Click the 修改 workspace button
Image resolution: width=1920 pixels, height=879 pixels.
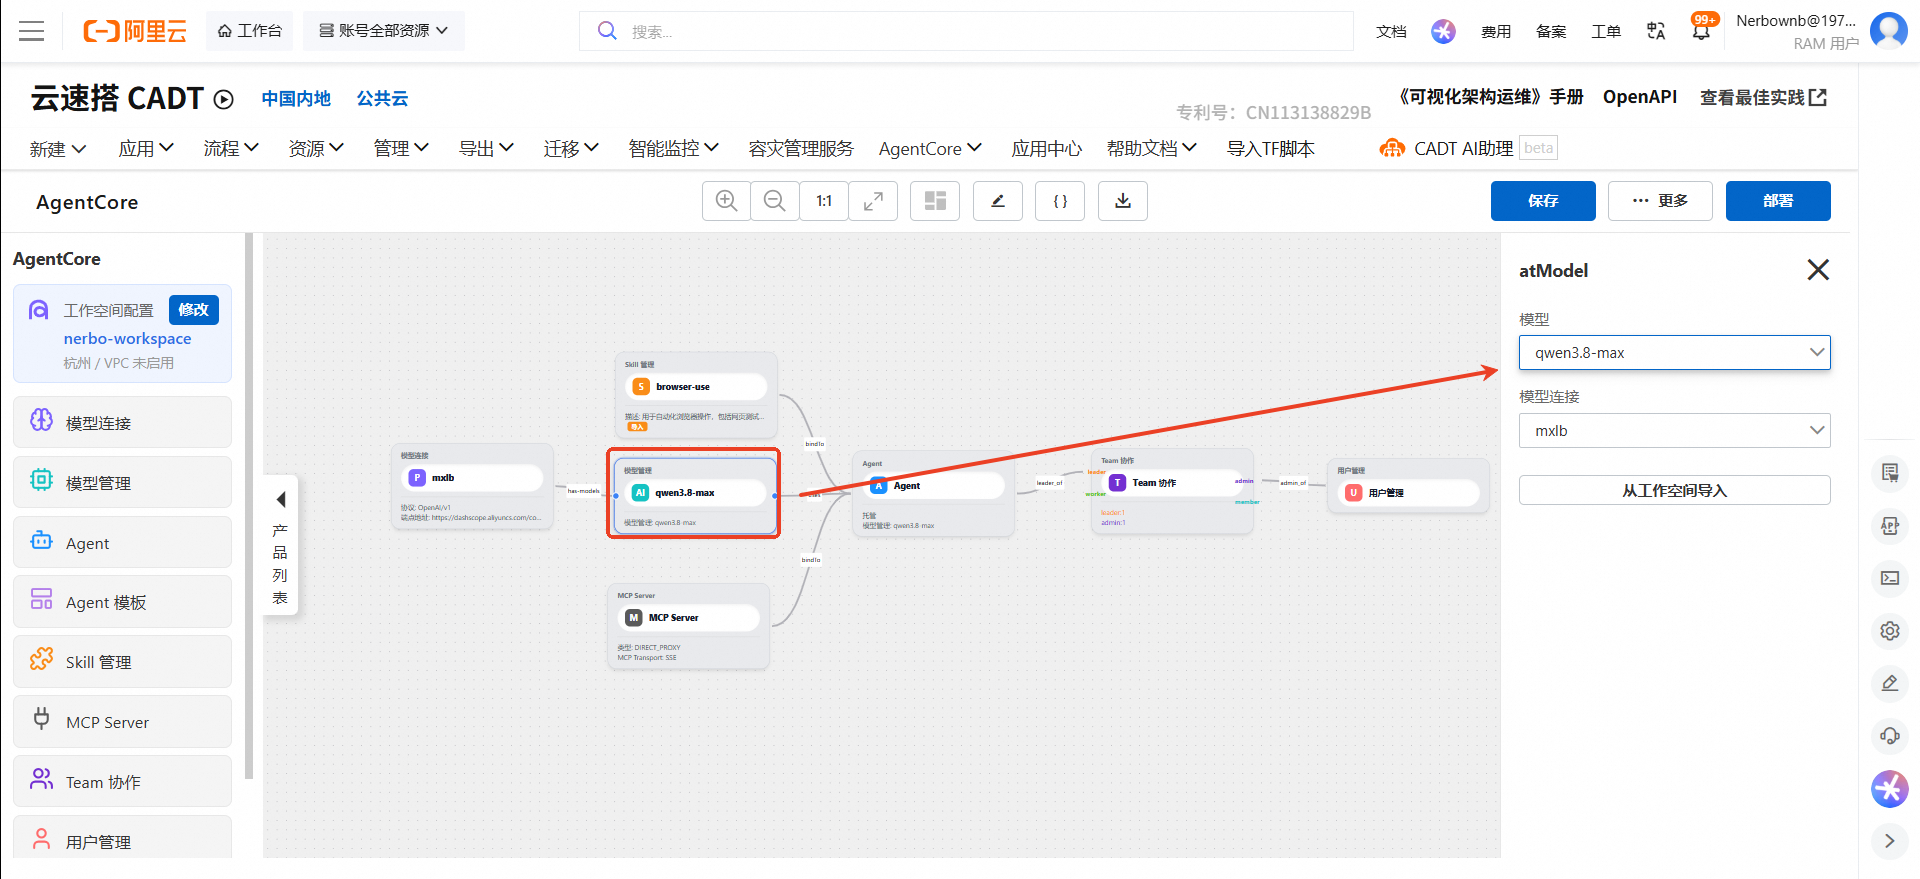194,310
